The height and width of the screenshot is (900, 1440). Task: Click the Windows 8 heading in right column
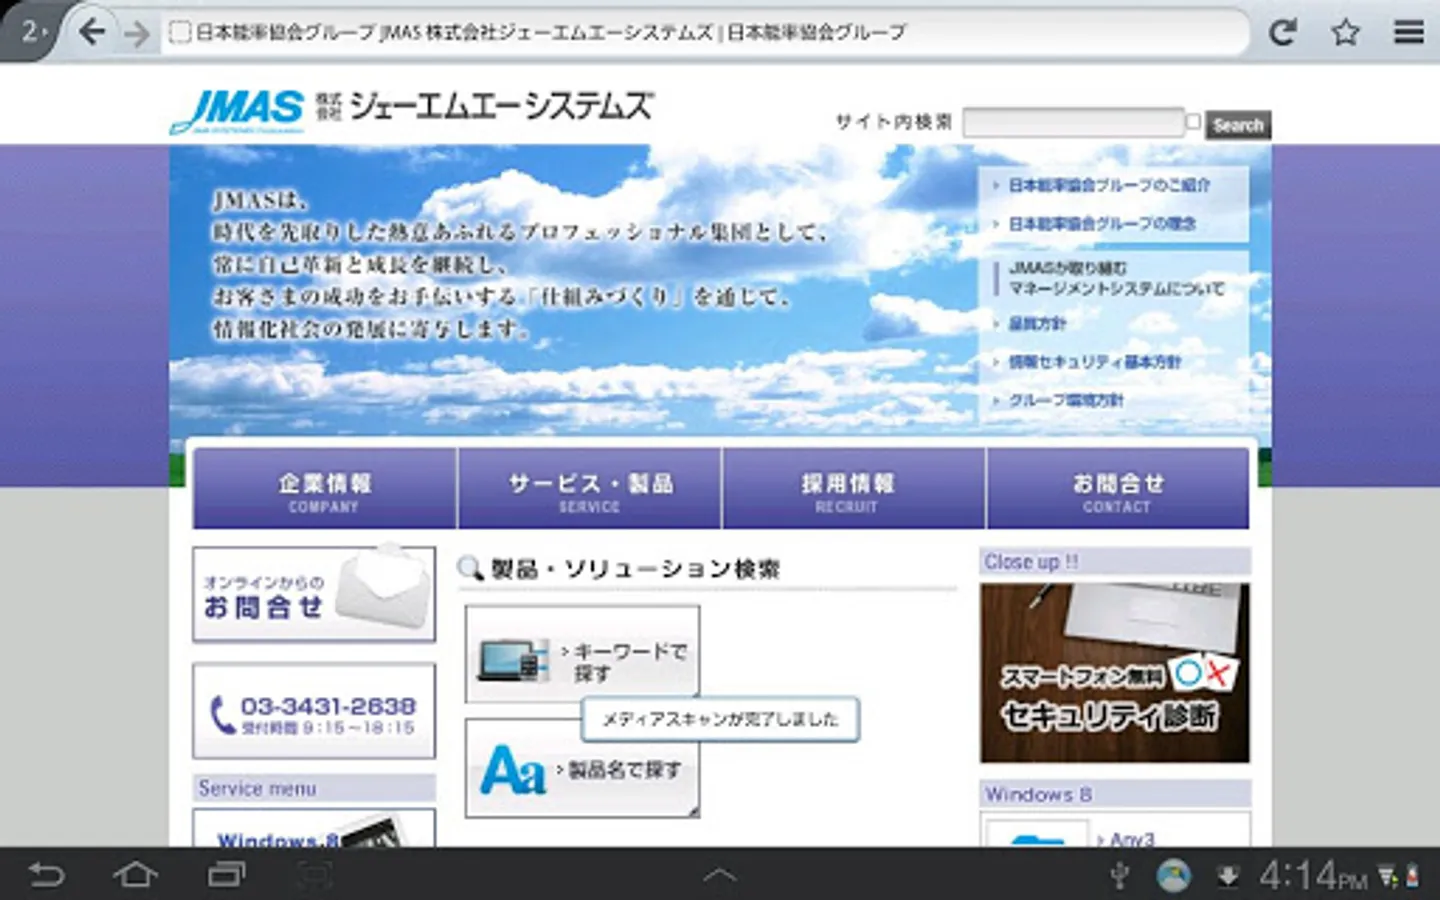(1115, 794)
